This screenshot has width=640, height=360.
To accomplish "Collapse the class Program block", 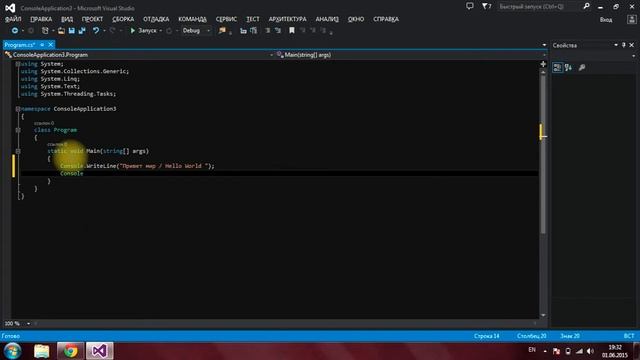I will tap(18, 130).
